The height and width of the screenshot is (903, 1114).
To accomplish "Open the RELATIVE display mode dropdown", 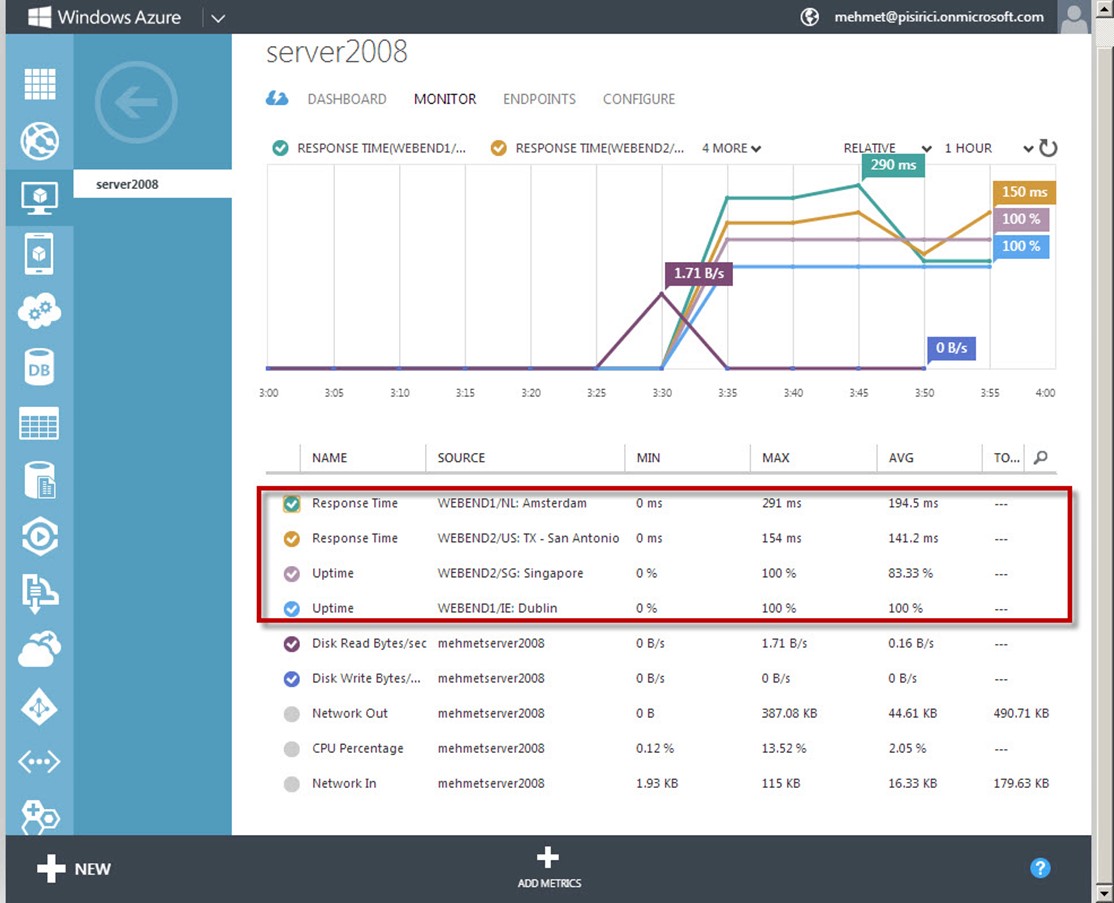I will pos(887,148).
